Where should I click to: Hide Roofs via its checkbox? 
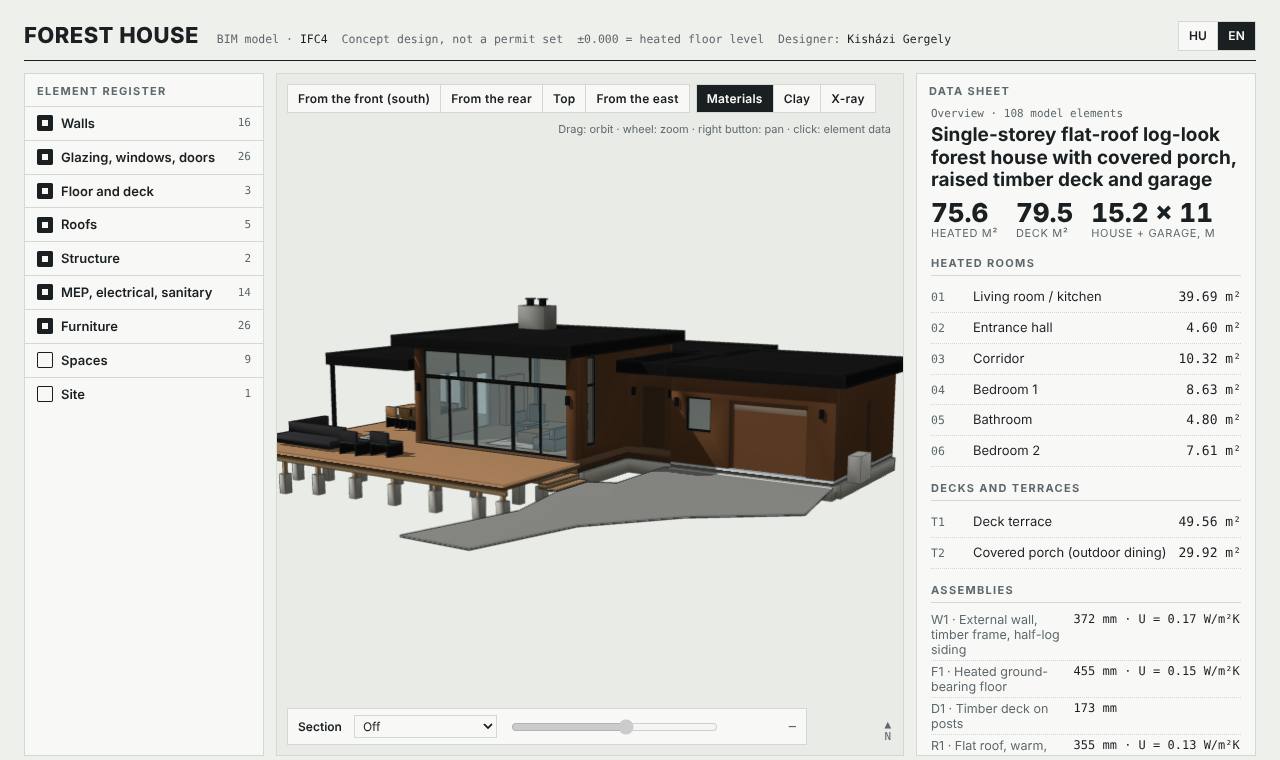[x=45, y=225]
